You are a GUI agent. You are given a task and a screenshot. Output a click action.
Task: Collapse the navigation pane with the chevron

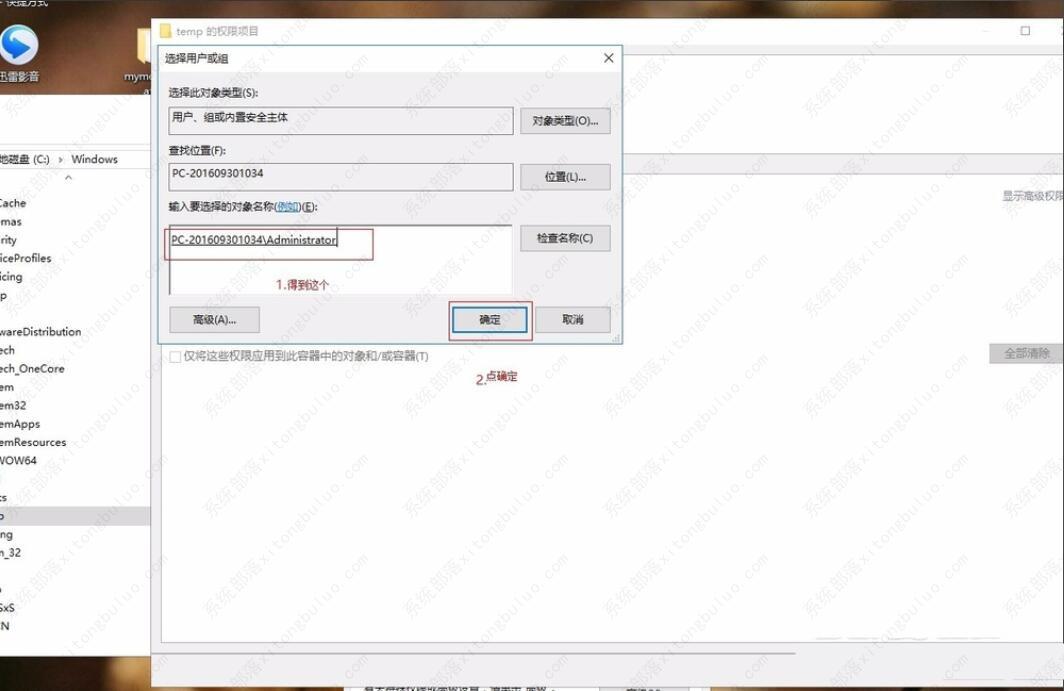[68, 178]
